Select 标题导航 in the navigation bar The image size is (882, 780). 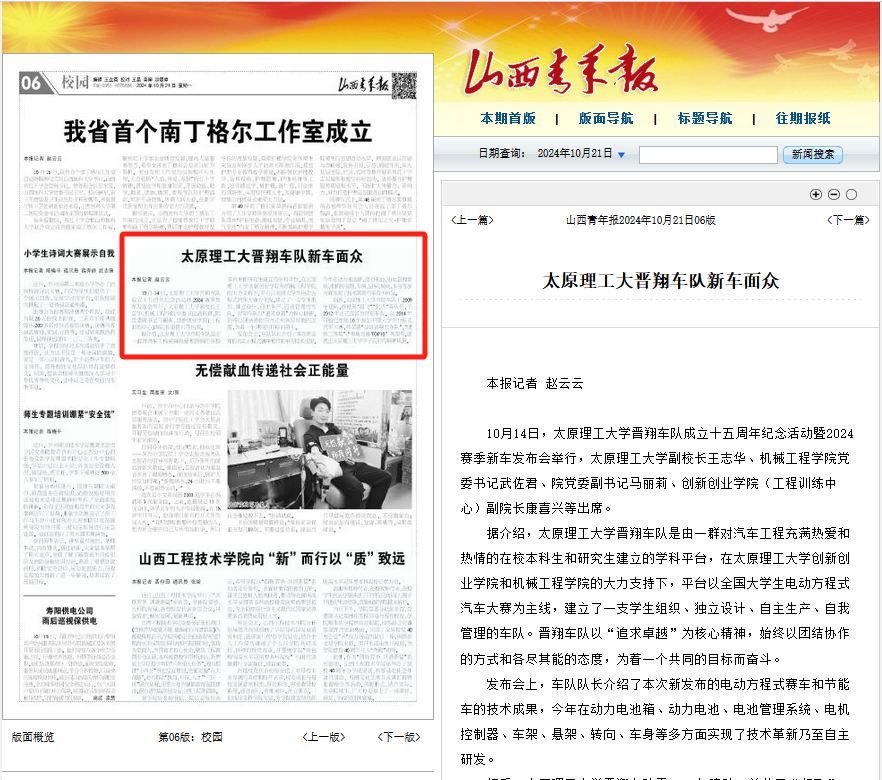tap(705, 118)
